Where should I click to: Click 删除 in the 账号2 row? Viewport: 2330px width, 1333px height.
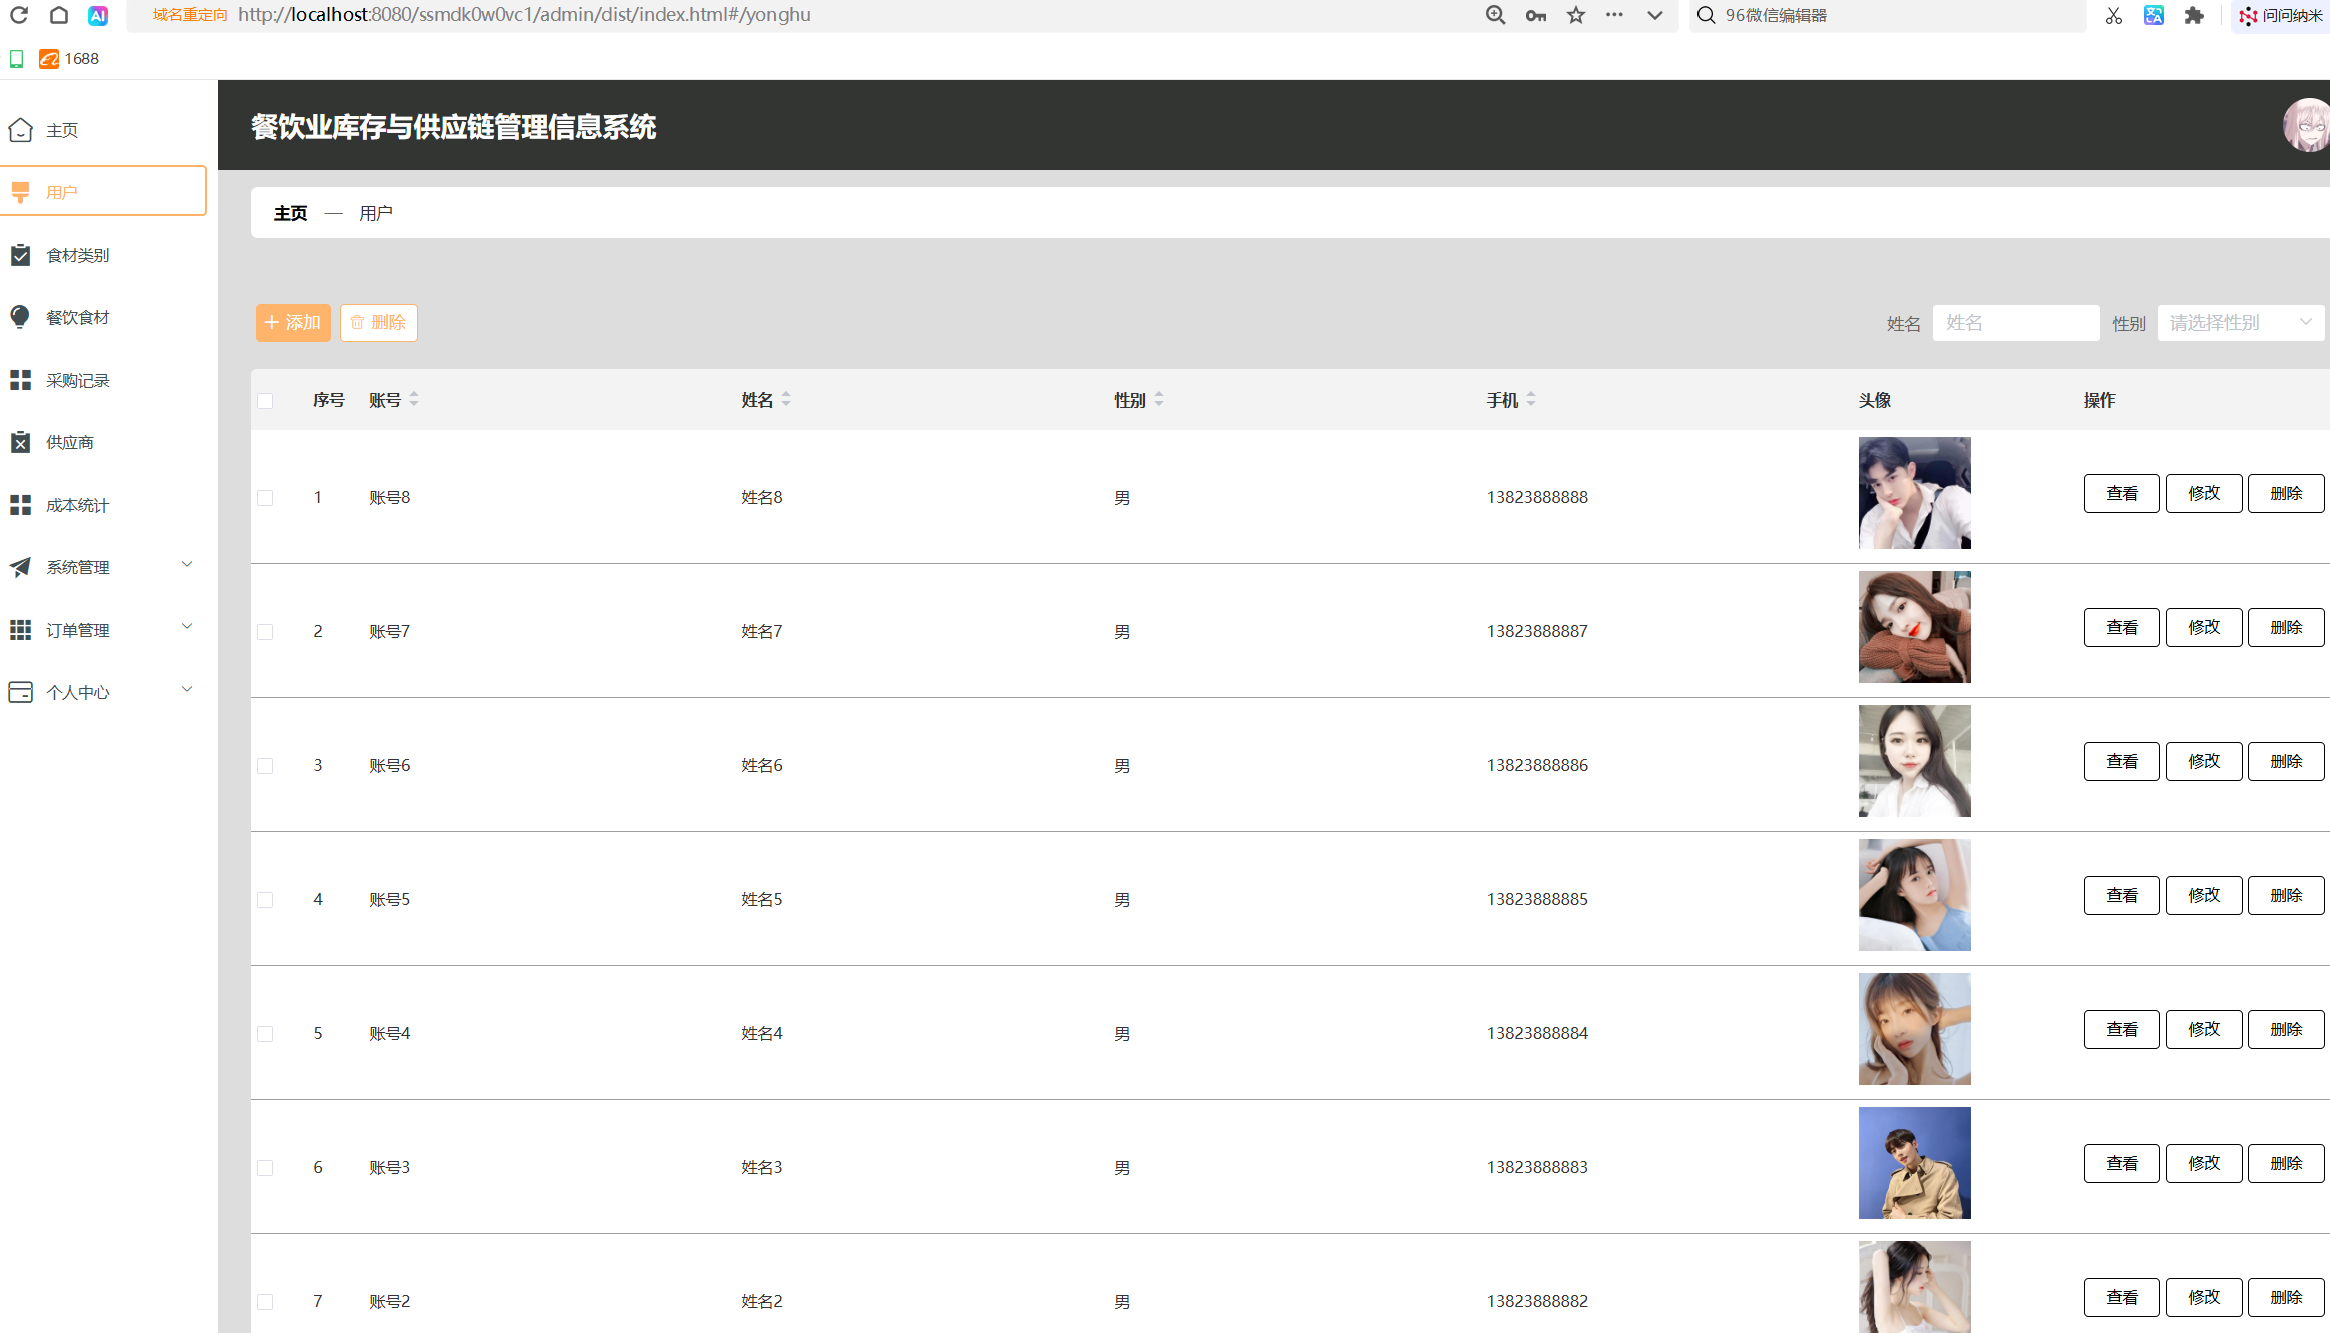point(2286,1298)
